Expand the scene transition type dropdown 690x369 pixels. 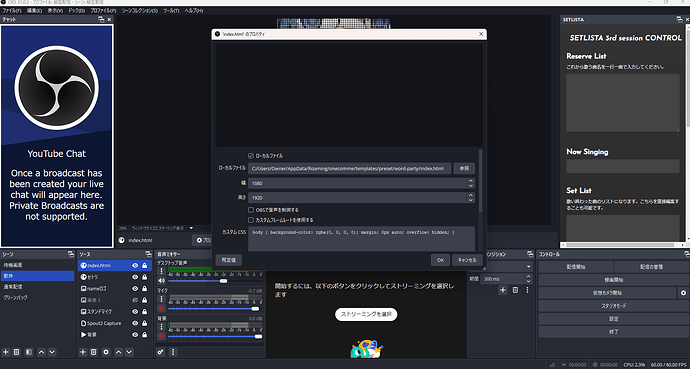click(x=528, y=267)
